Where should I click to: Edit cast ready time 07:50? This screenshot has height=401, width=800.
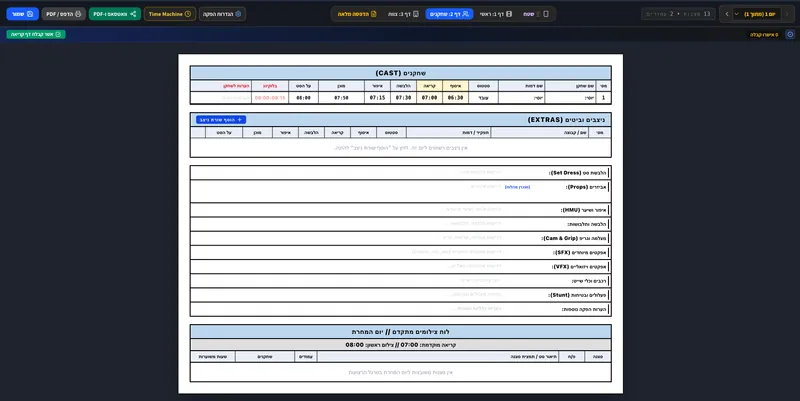(x=341, y=97)
